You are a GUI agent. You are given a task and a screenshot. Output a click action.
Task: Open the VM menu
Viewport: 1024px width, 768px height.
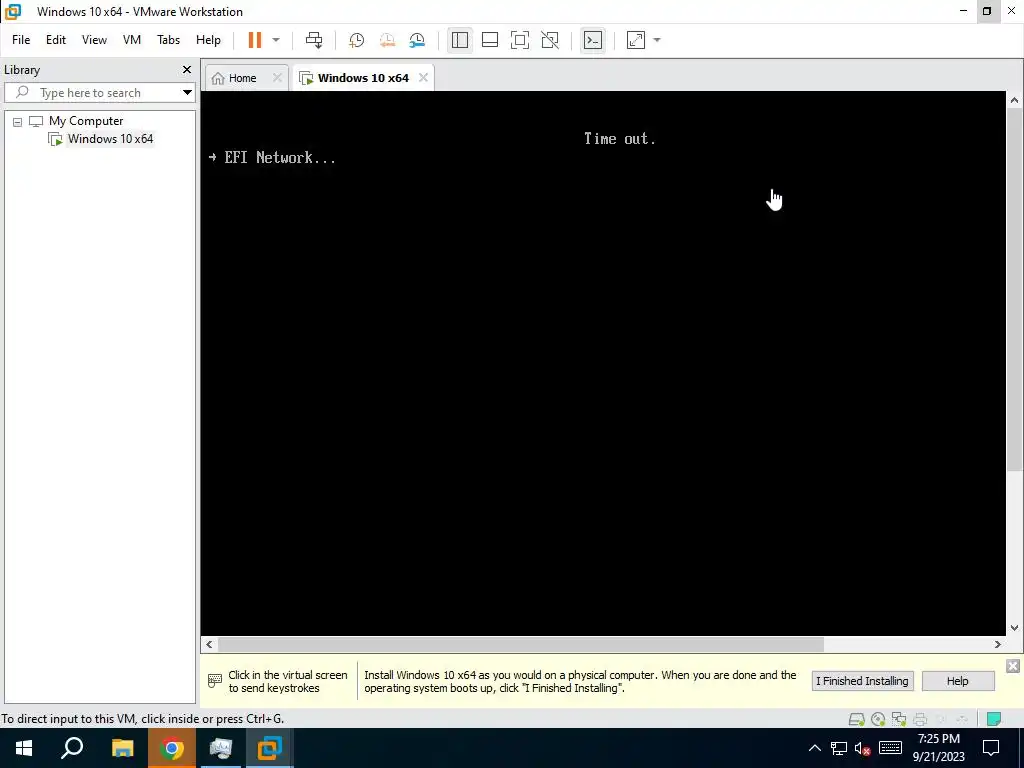coord(132,40)
